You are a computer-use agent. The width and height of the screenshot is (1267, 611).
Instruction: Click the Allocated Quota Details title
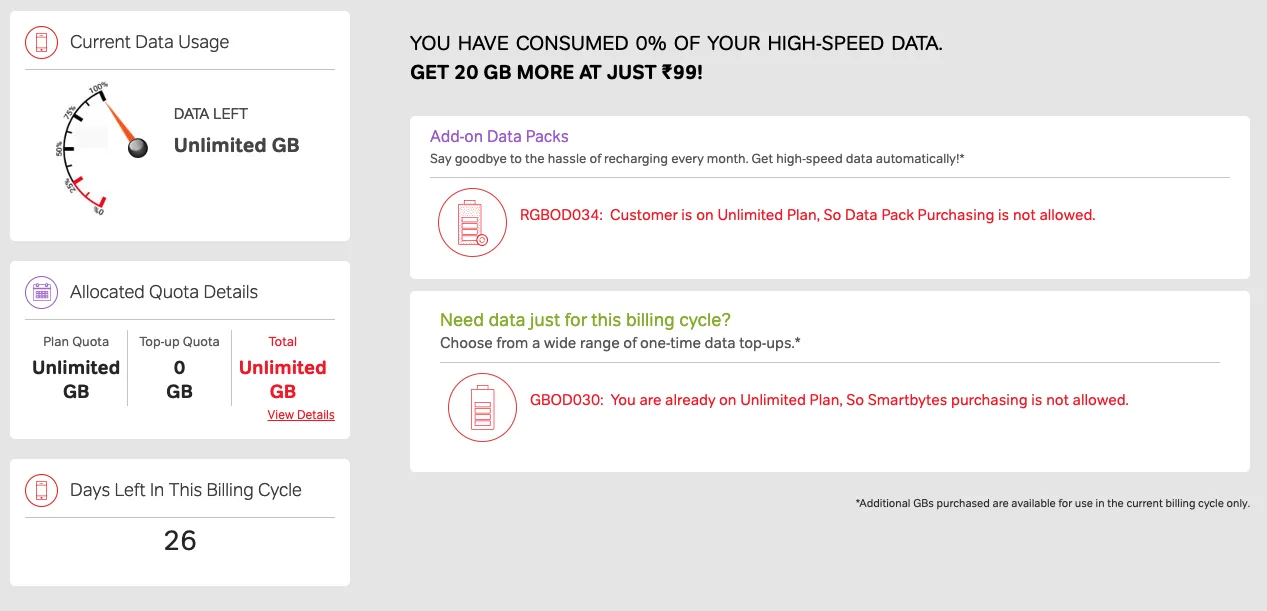tap(164, 292)
